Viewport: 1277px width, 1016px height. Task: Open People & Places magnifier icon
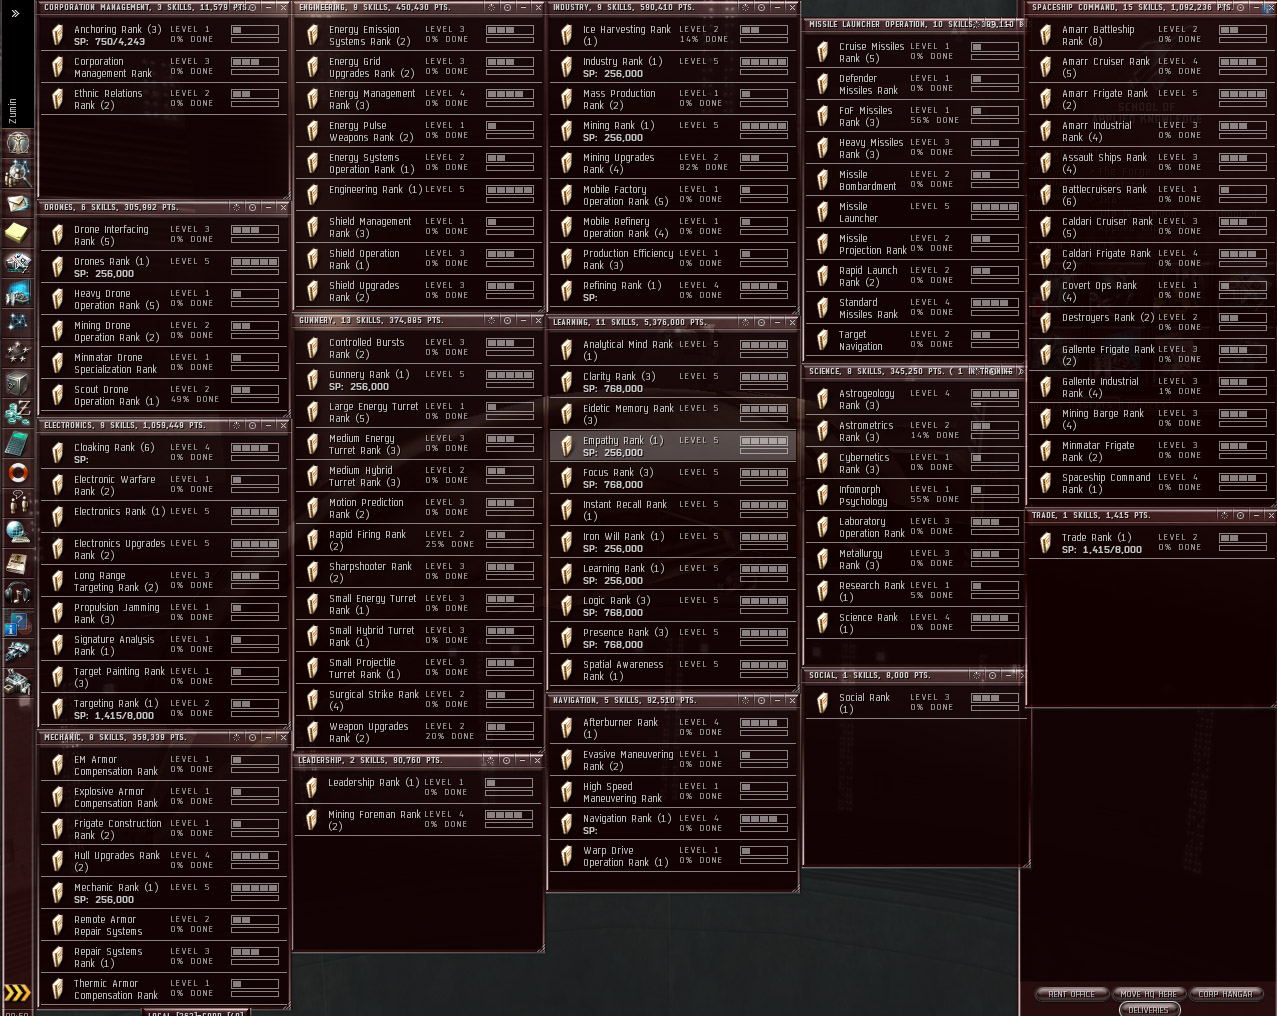(x=17, y=173)
